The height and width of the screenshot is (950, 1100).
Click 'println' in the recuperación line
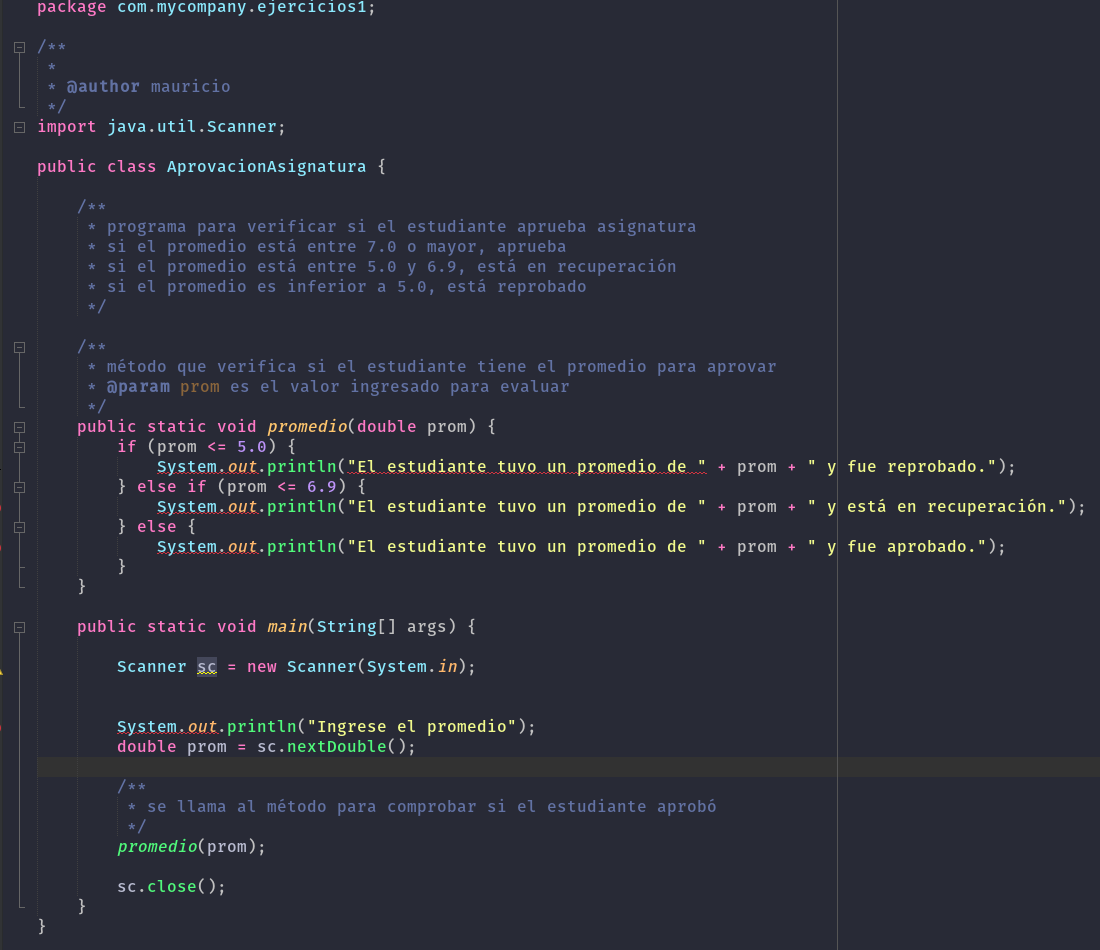tap(302, 507)
